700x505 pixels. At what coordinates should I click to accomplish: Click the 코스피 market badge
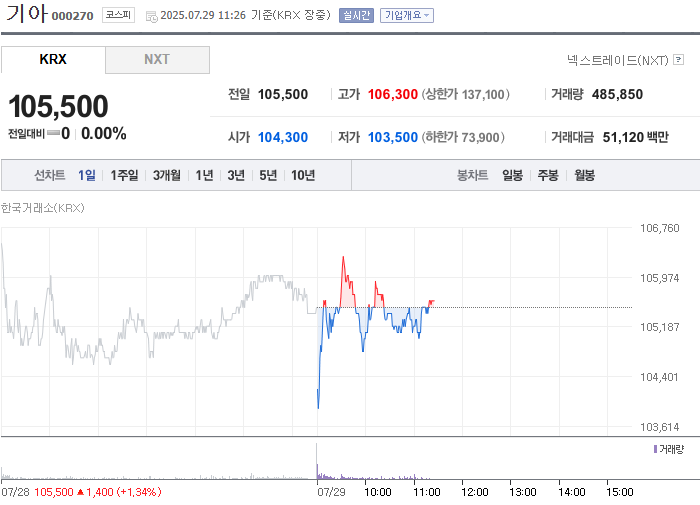tap(118, 15)
